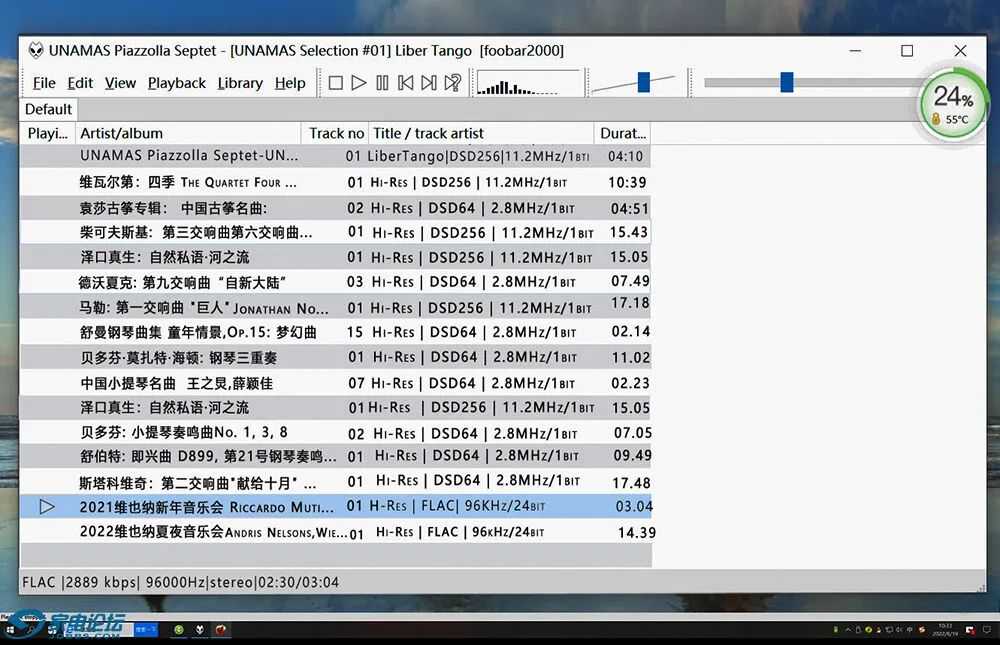
Task: Open the Help menu
Action: click(x=290, y=83)
